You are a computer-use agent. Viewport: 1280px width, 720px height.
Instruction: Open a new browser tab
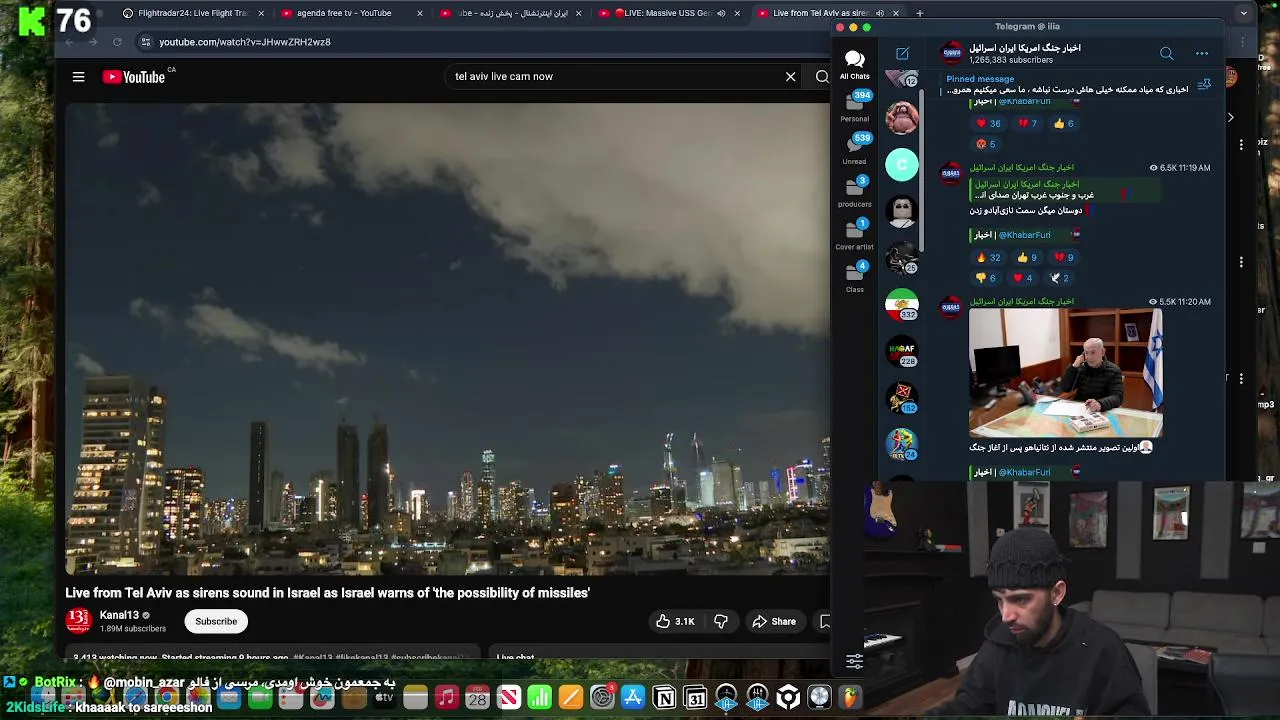[x=919, y=13]
